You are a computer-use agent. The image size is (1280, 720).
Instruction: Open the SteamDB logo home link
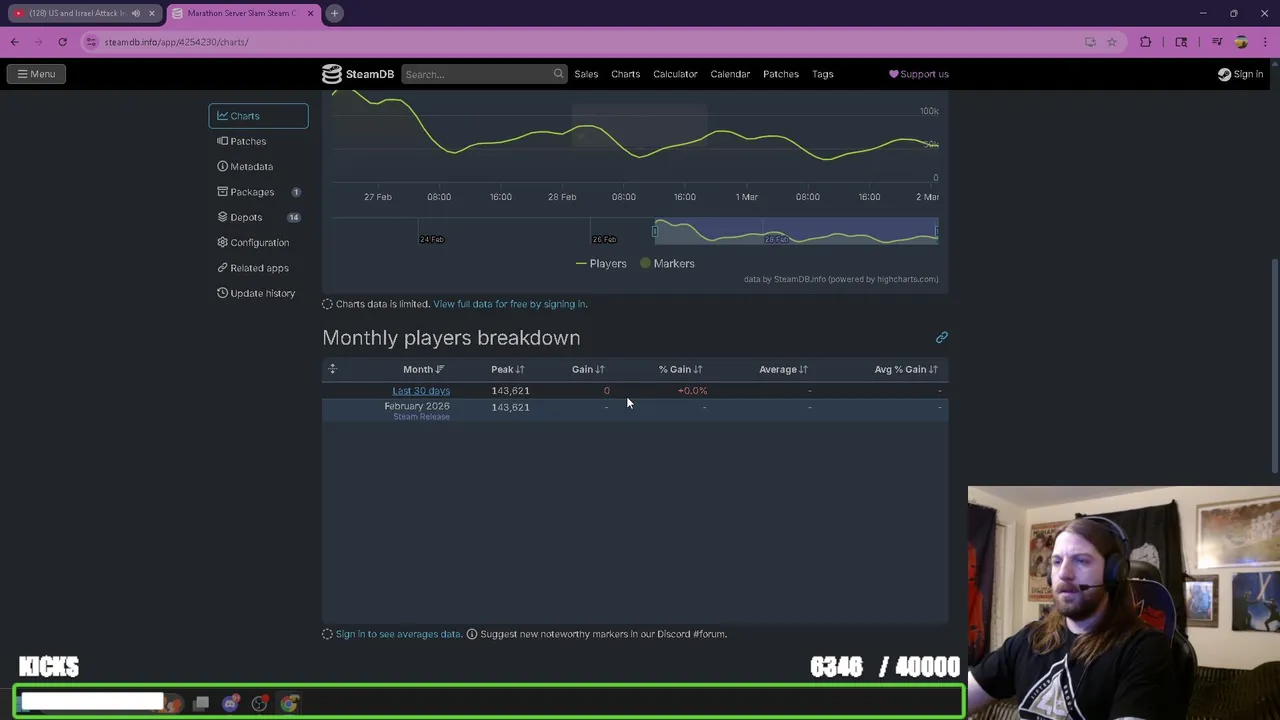358,74
